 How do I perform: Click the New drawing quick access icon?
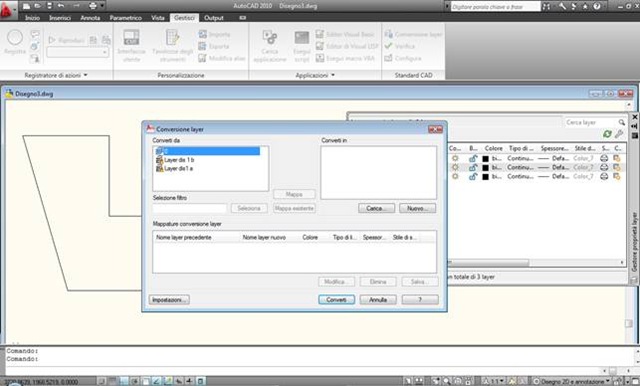[x=26, y=6]
